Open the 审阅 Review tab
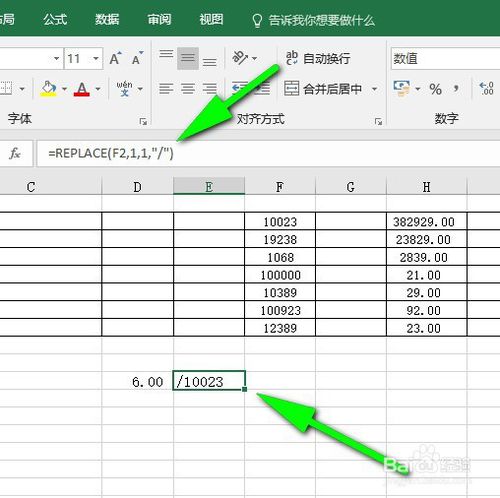The height and width of the screenshot is (498, 500). point(159,19)
